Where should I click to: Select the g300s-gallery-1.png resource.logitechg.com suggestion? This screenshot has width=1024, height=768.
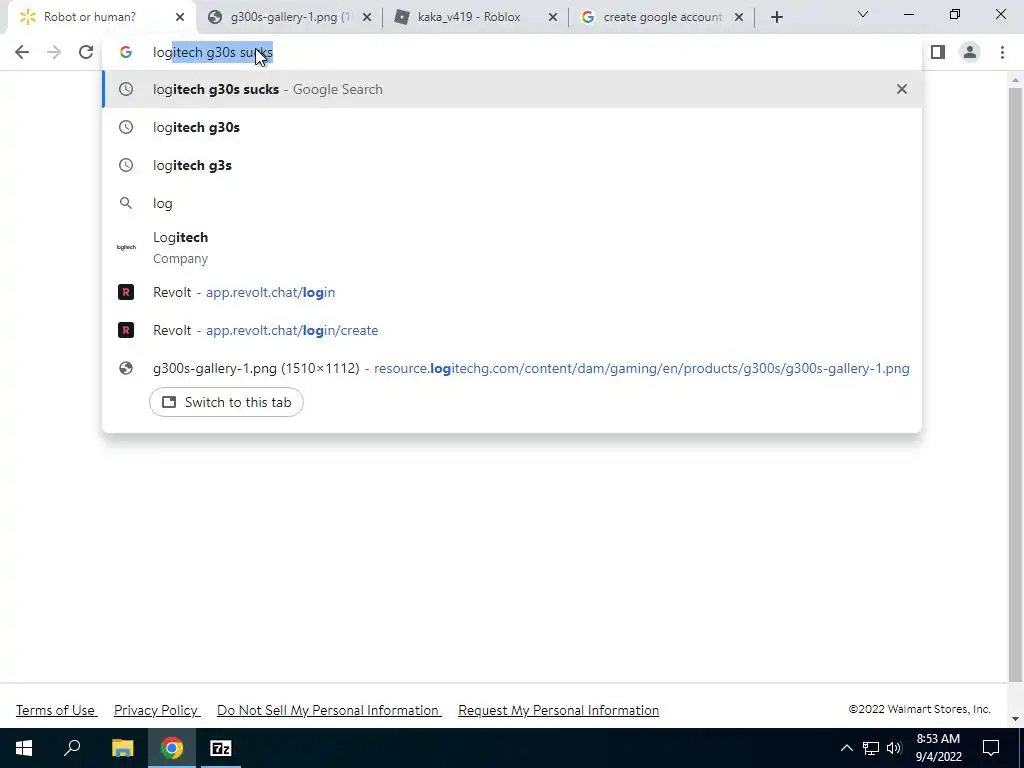click(512, 368)
